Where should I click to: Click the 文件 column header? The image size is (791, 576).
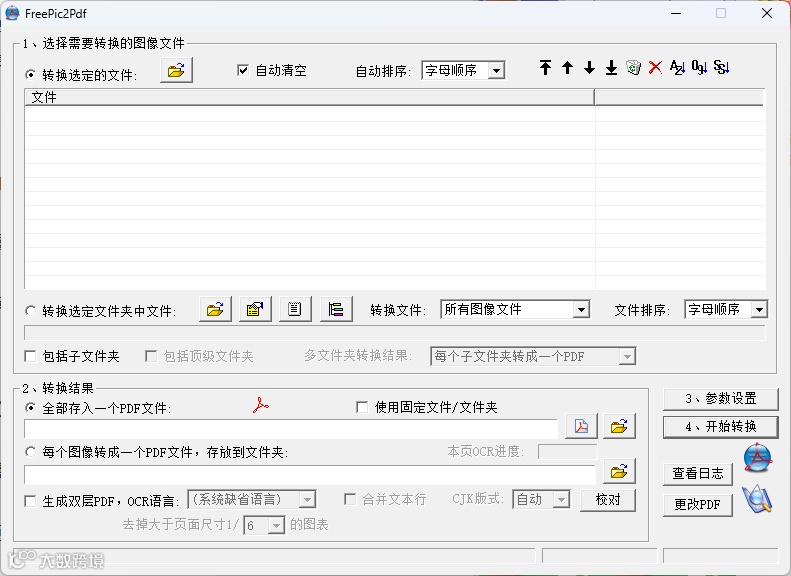point(309,97)
